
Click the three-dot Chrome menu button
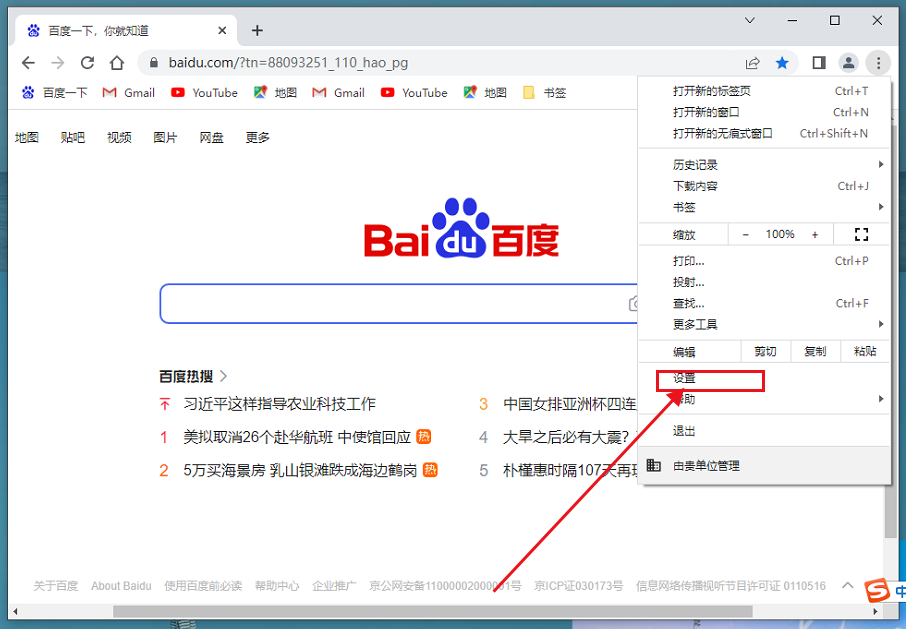pos(878,62)
